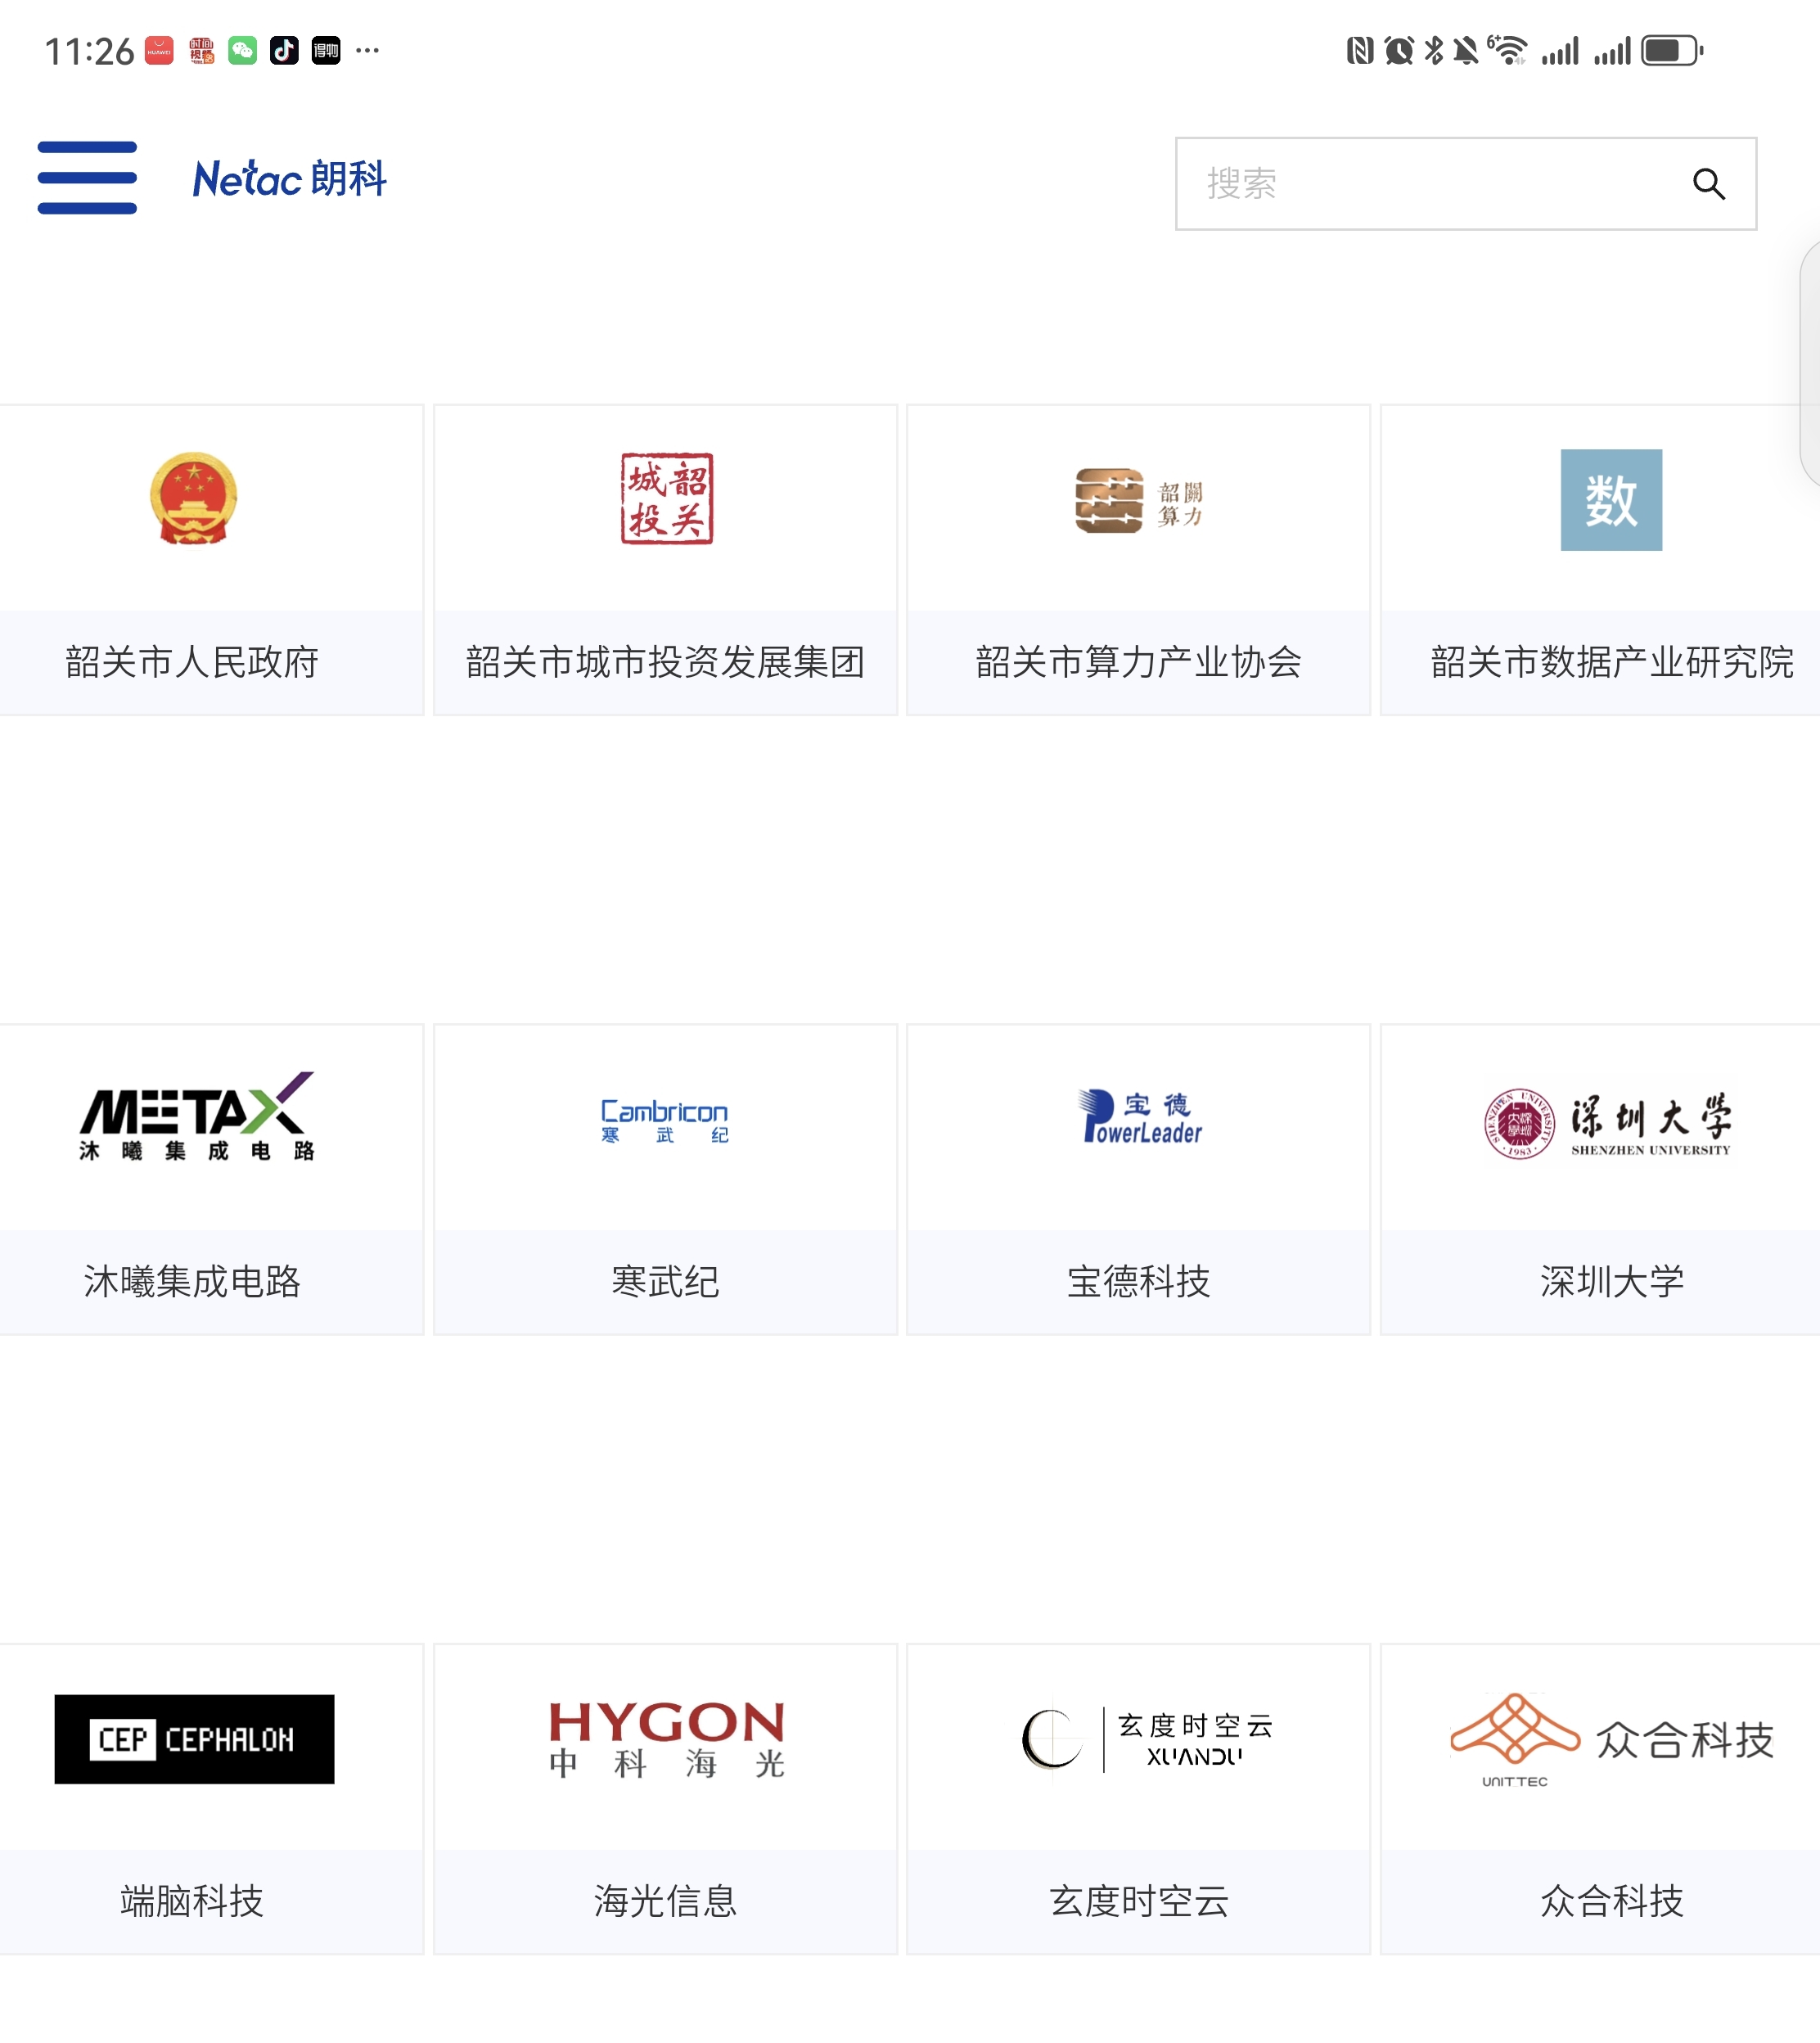Image resolution: width=1820 pixels, height=2043 pixels.
Task: Click the blue 数 square logo
Action: (x=1610, y=499)
